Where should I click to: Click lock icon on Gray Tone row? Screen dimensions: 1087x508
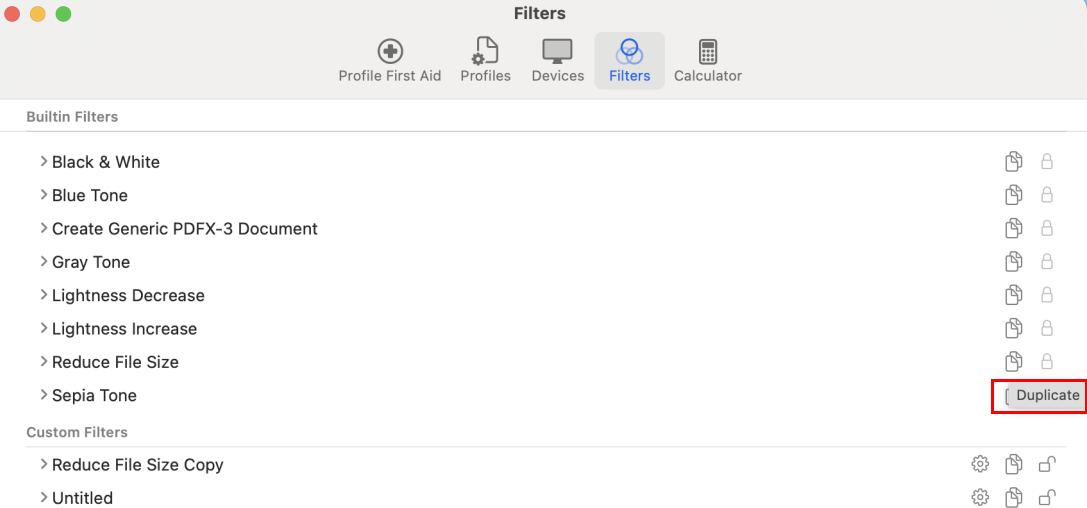1047,261
